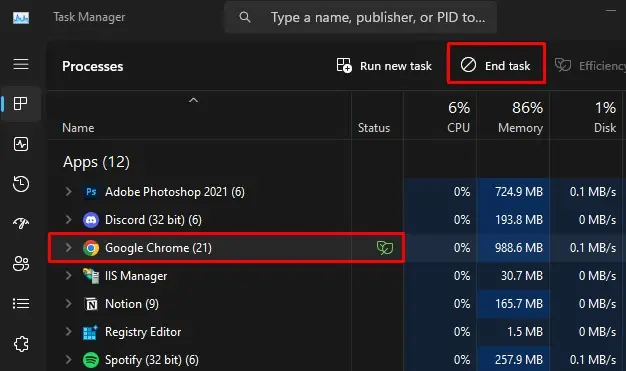Screen dimensions: 626x371
Task: Click the sort arrow above Name column
Action: click(x=193, y=100)
